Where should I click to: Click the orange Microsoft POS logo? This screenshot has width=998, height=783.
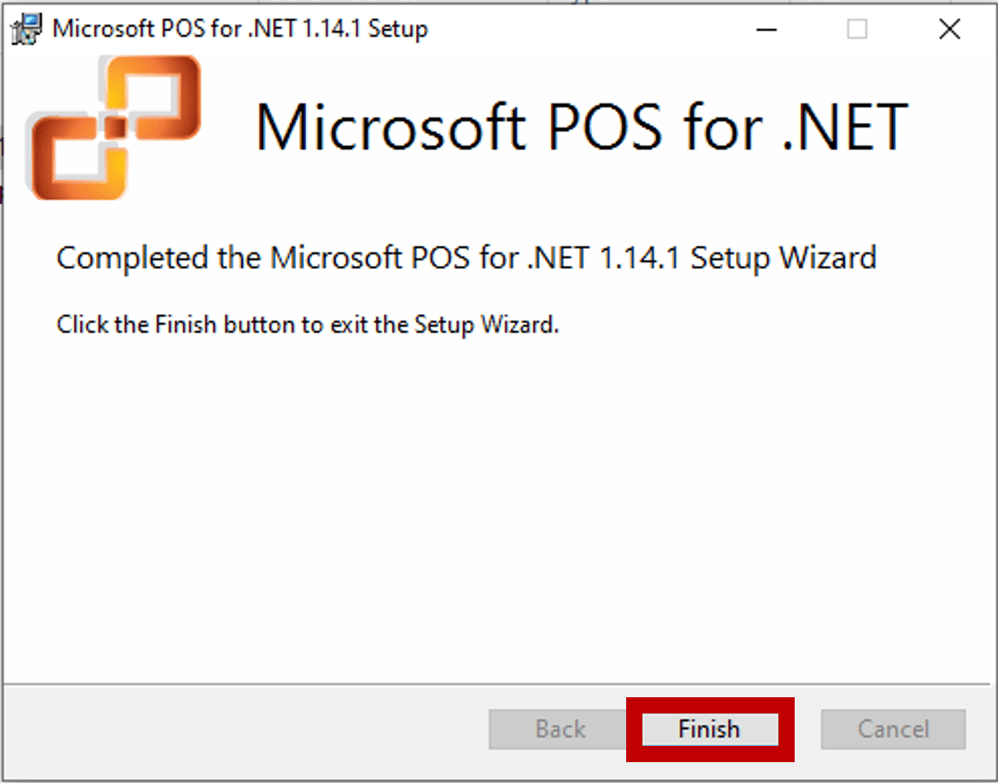(112, 128)
